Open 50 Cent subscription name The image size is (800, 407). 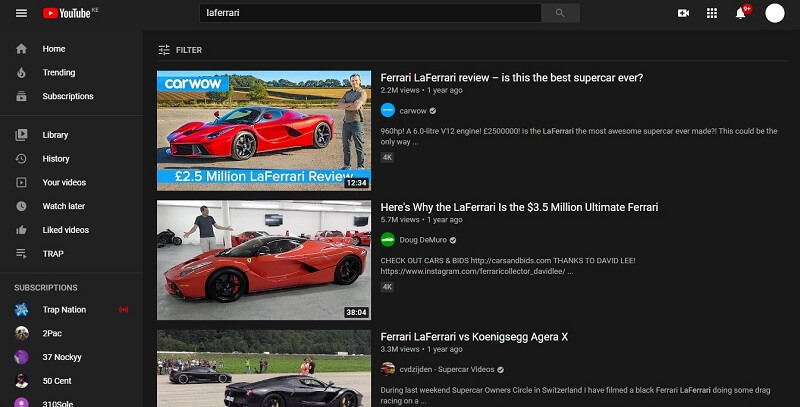57,381
